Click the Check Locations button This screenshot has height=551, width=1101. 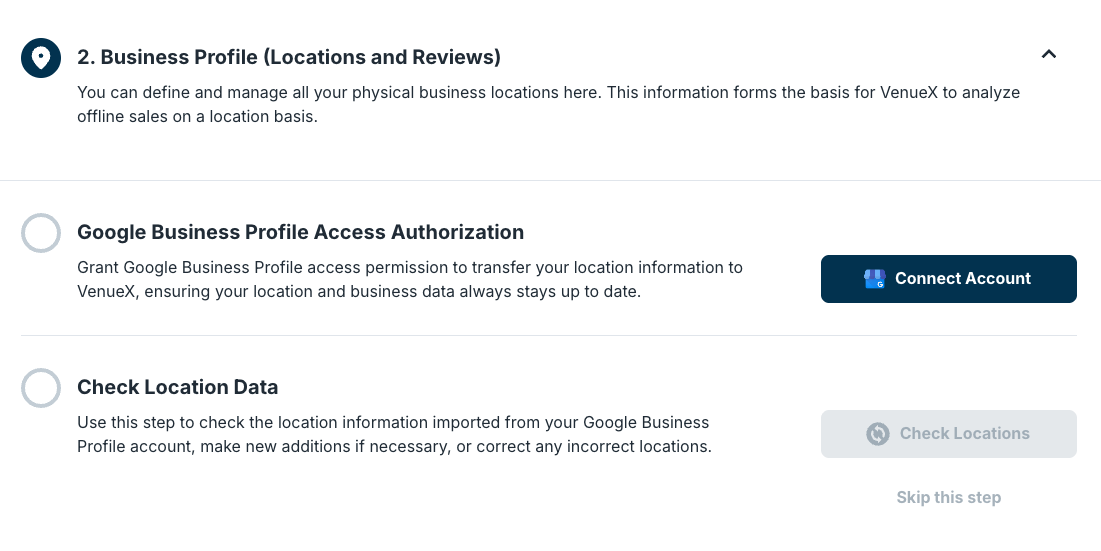pos(949,434)
